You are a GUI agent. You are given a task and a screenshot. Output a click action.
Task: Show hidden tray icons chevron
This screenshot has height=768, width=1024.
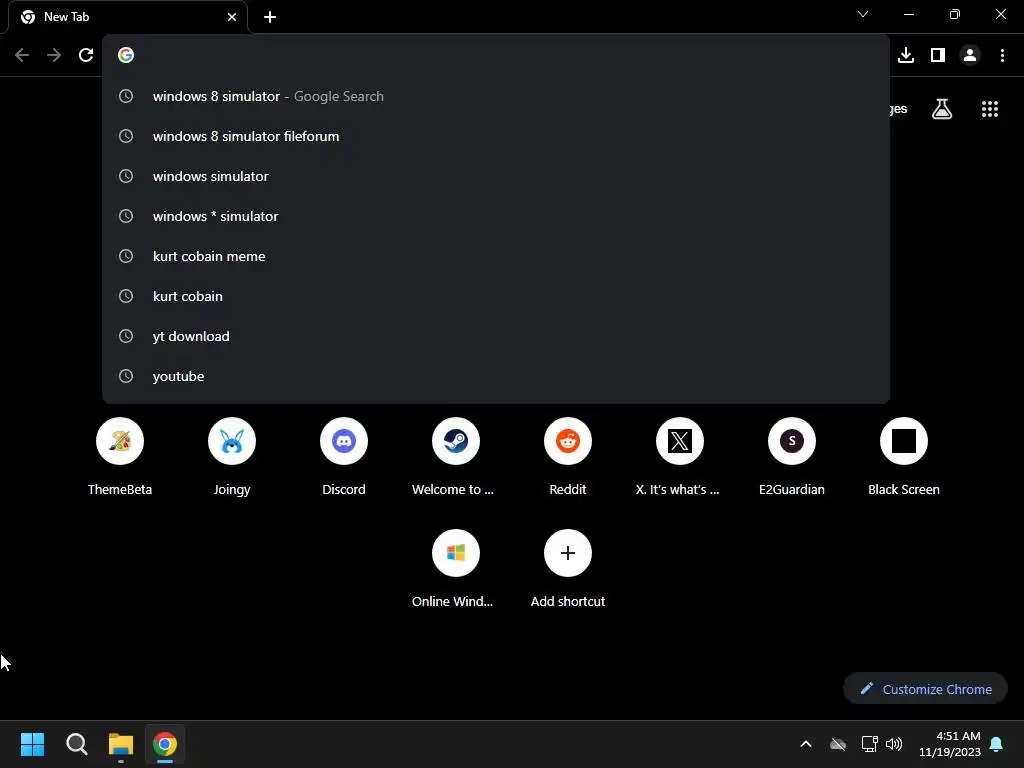(x=806, y=744)
